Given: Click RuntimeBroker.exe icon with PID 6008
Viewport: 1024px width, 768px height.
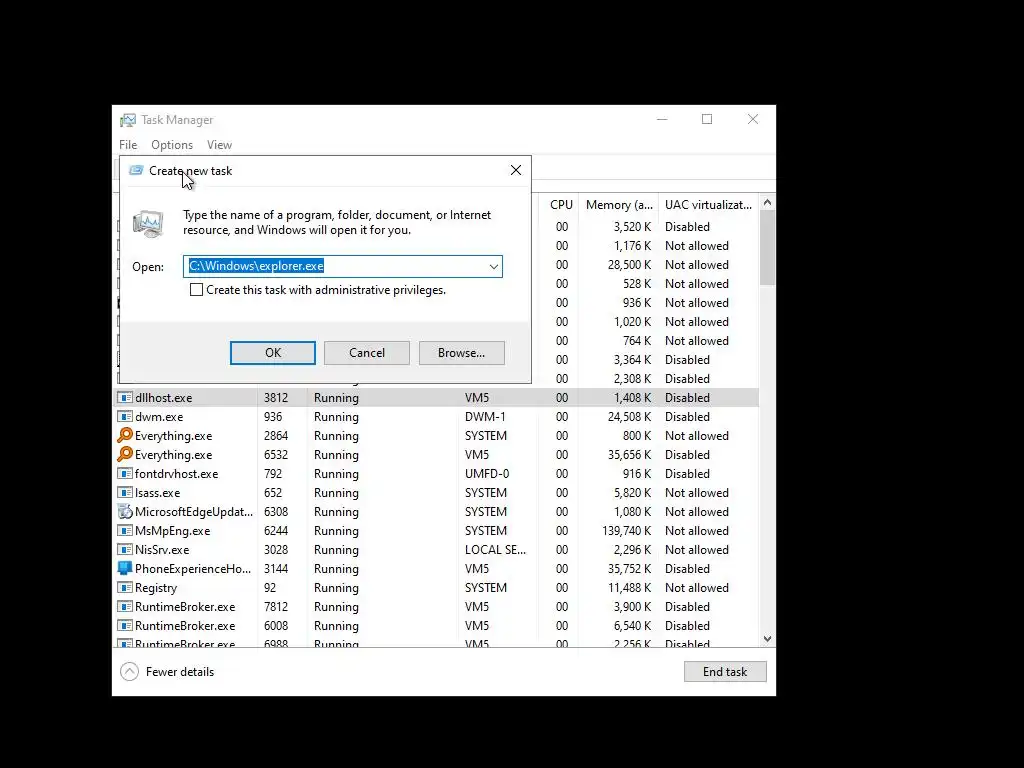Looking at the screenshot, I should (x=125, y=625).
